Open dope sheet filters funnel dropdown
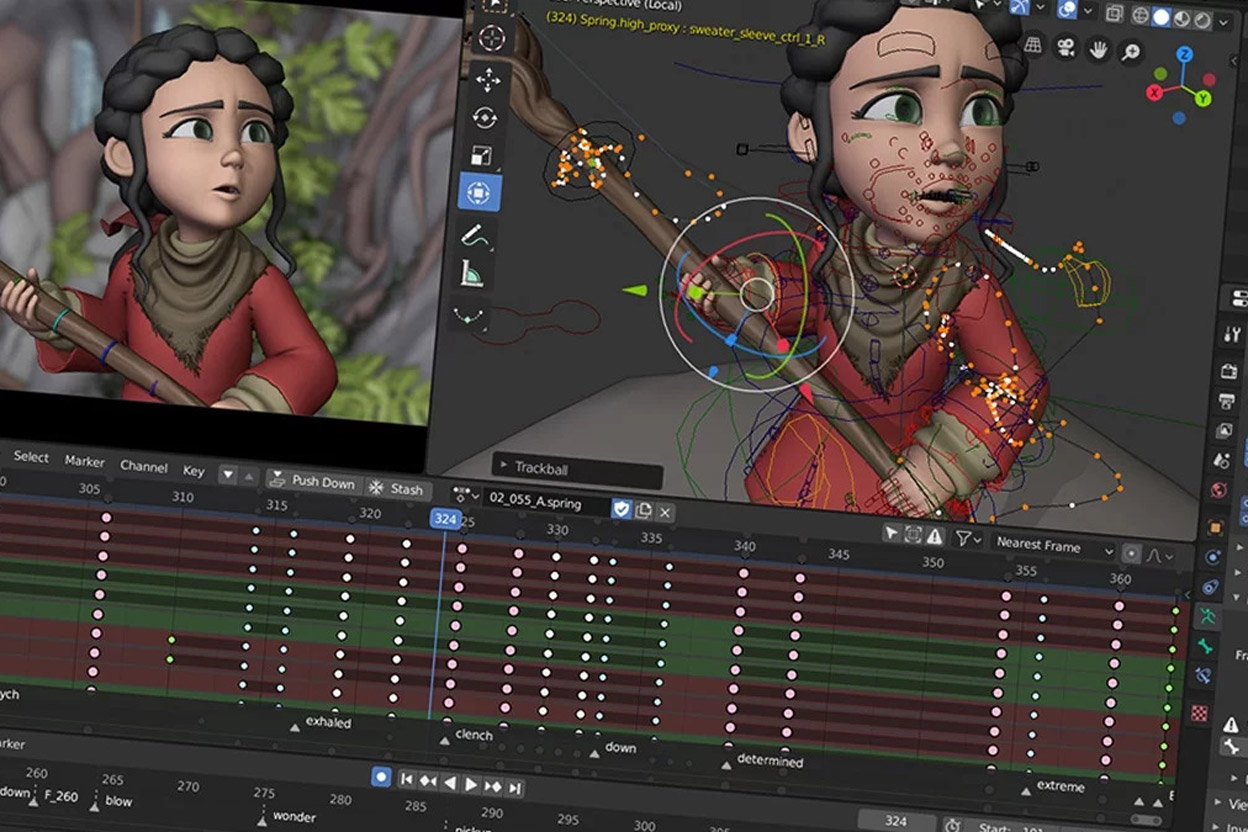Screen dimensions: 1248x832 [x=966, y=539]
